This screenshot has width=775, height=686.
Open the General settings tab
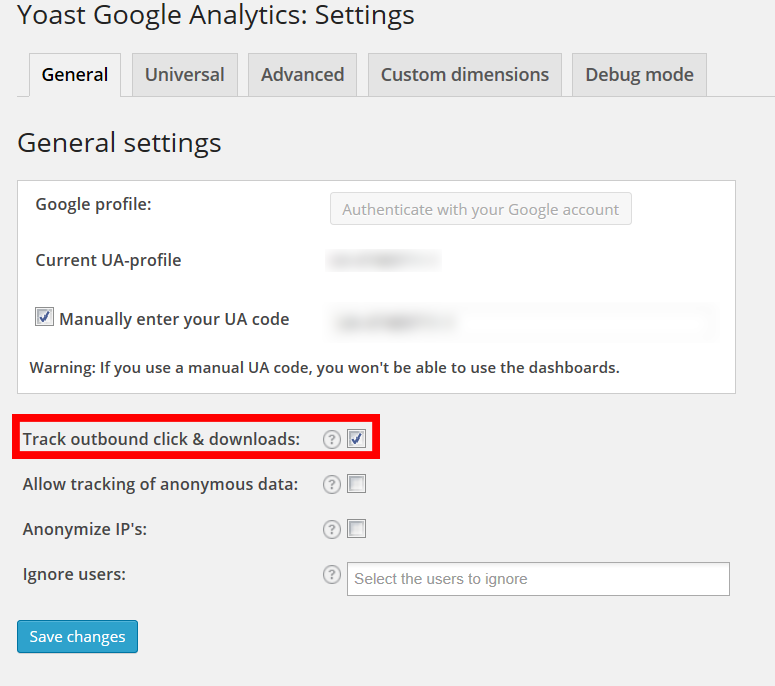(75, 75)
